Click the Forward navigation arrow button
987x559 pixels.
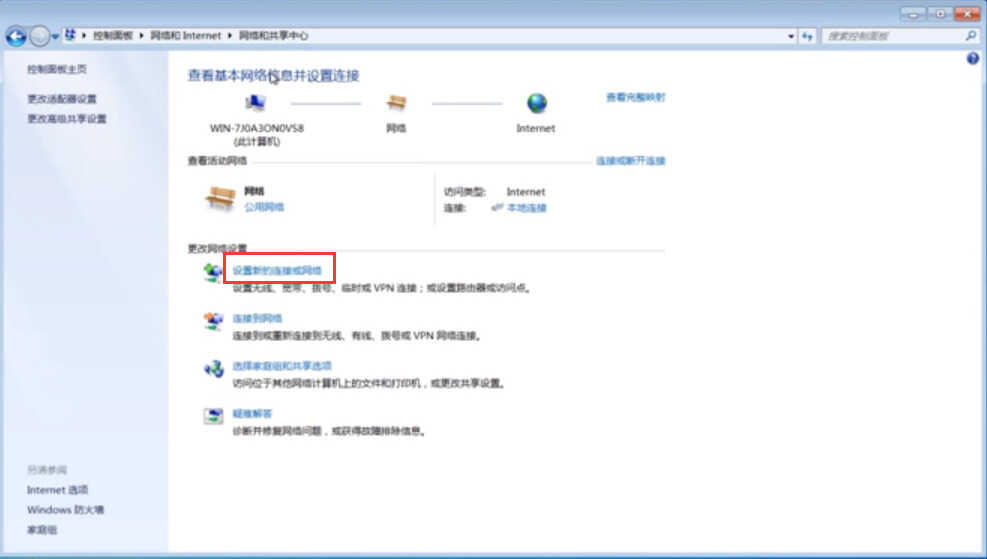click(39, 37)
